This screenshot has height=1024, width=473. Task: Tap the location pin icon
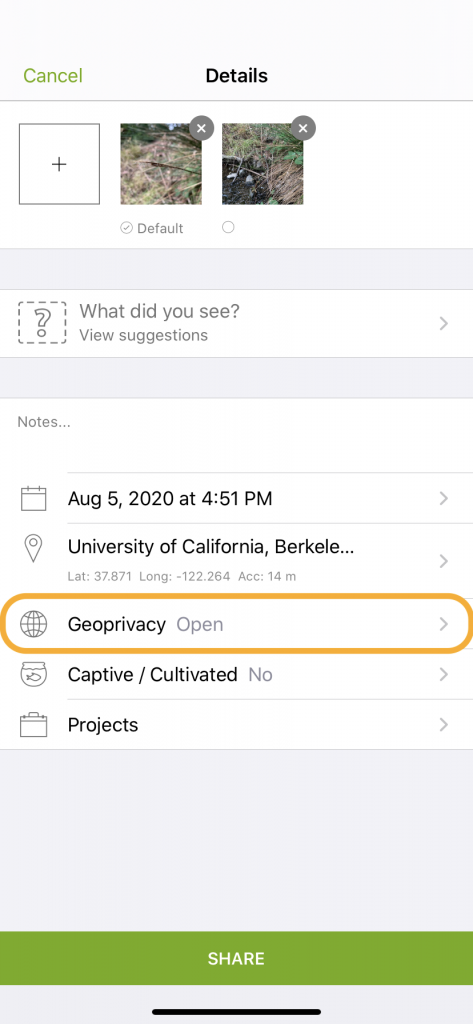tap(33, 549)
